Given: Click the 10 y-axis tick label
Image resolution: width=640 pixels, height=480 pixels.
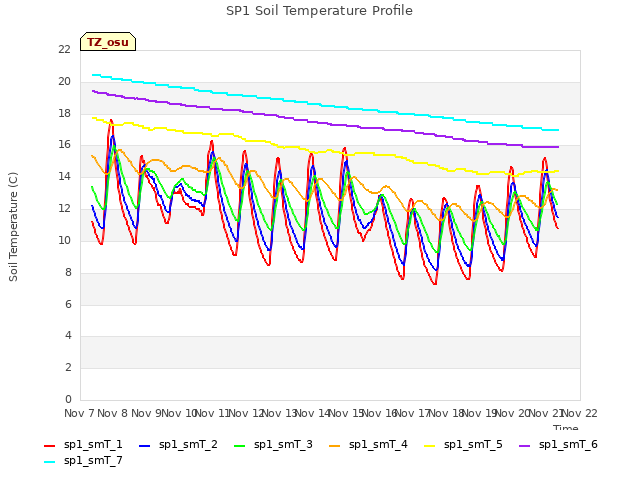Looking at the screenshot, I should [64, 240].
